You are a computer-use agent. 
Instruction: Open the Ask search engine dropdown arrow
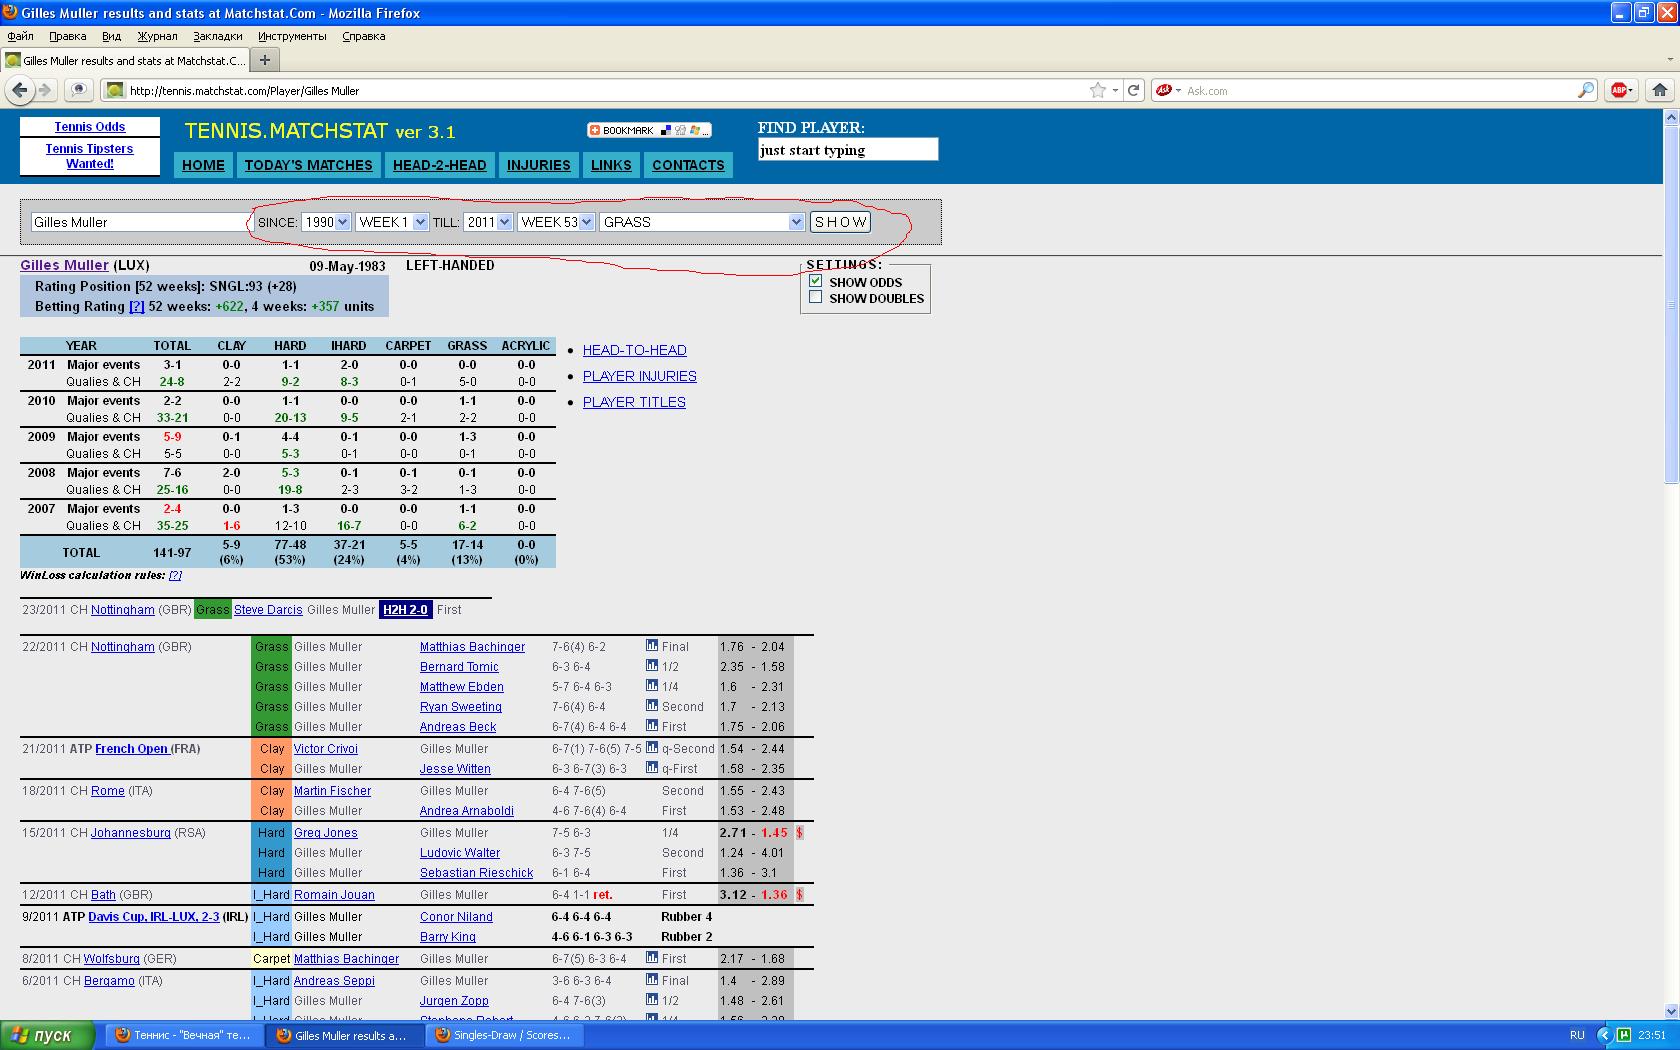tap(1177, 90)
